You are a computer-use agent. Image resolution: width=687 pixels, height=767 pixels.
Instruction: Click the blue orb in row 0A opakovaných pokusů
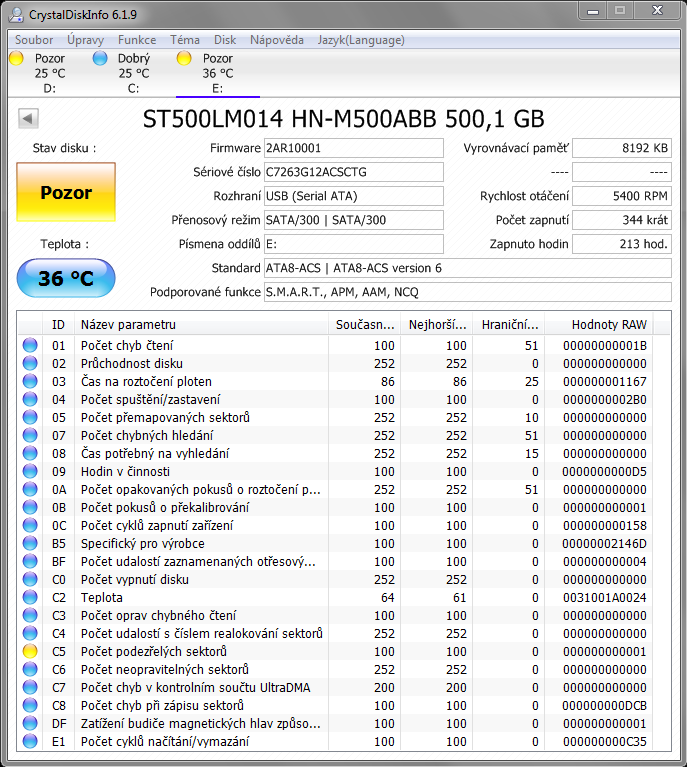(x=30, y=489)
